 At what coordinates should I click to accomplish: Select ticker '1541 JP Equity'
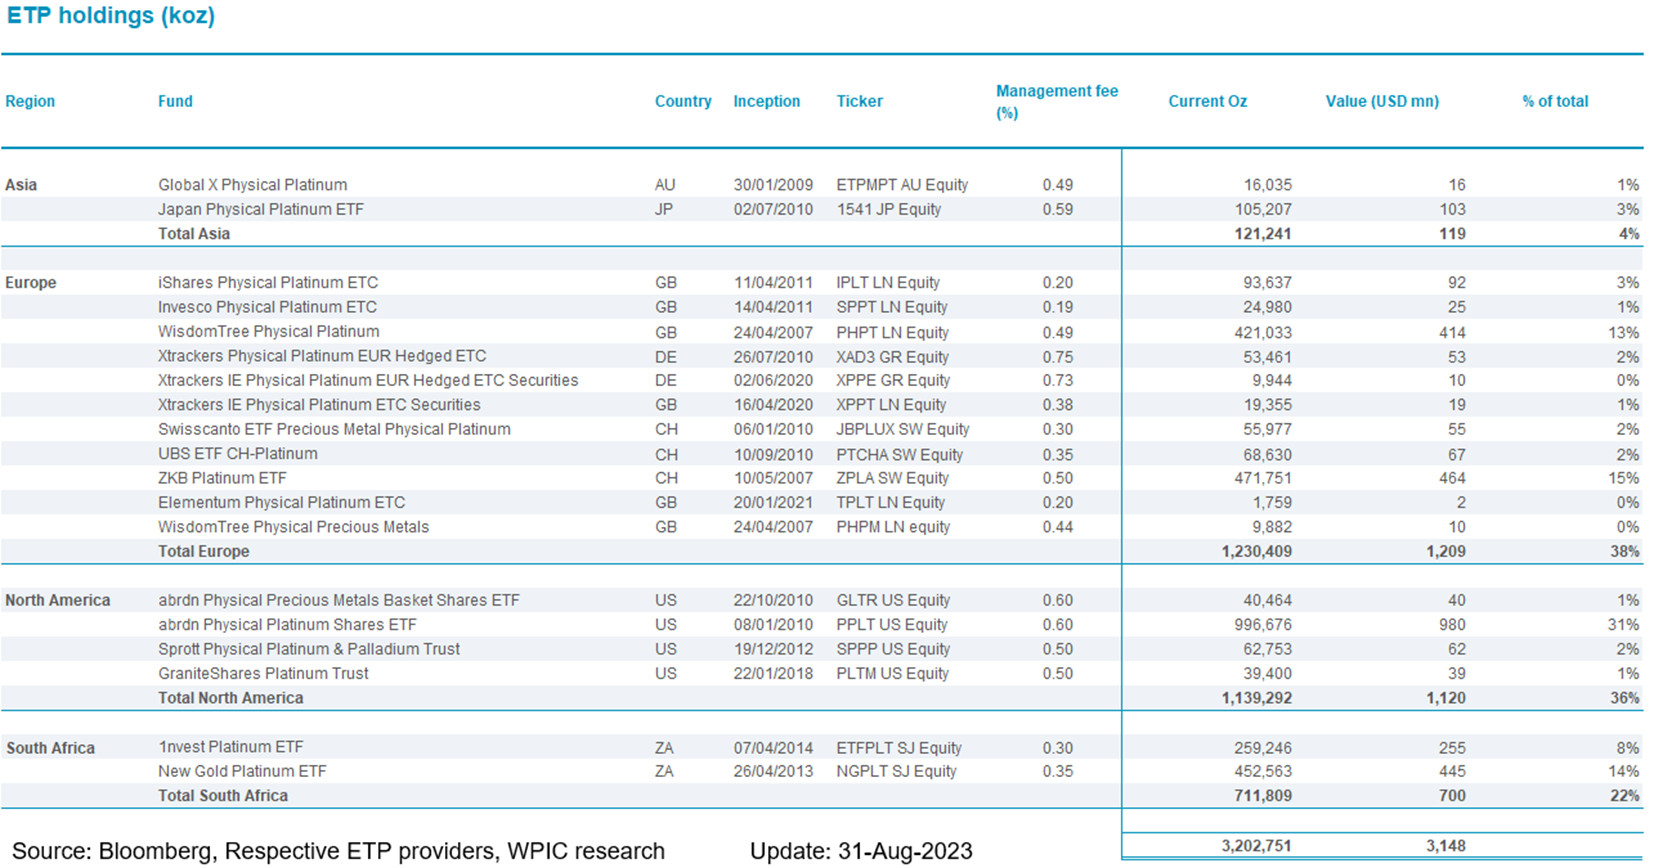coord(888,209)
